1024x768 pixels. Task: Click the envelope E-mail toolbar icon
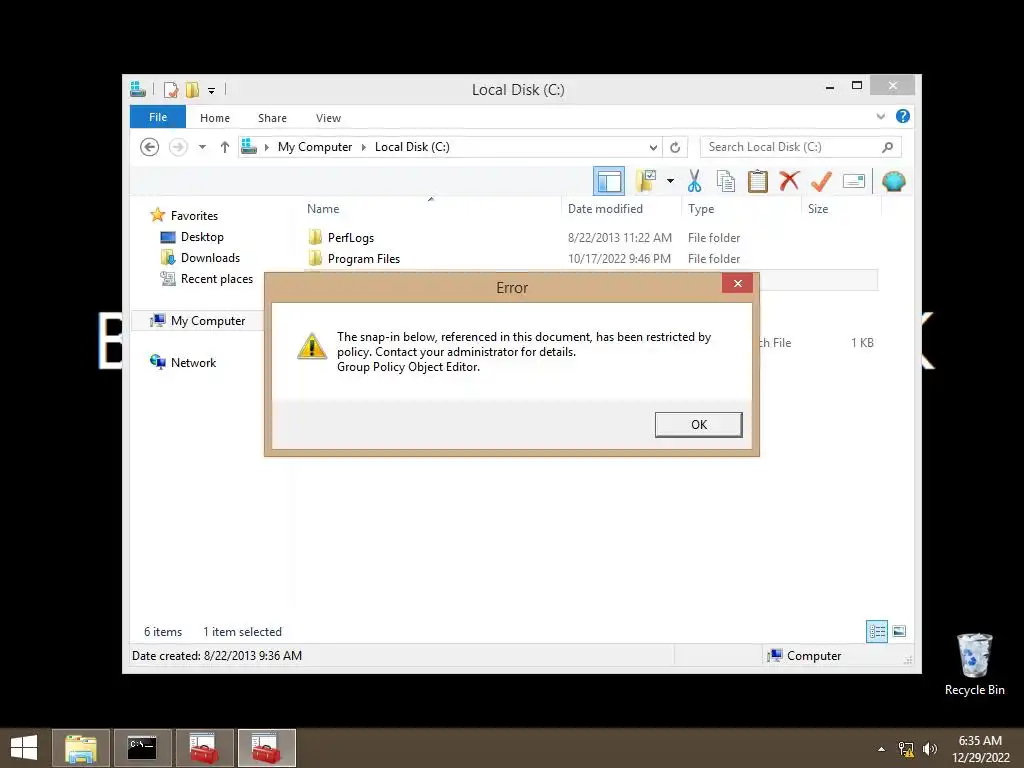point(854,181)
